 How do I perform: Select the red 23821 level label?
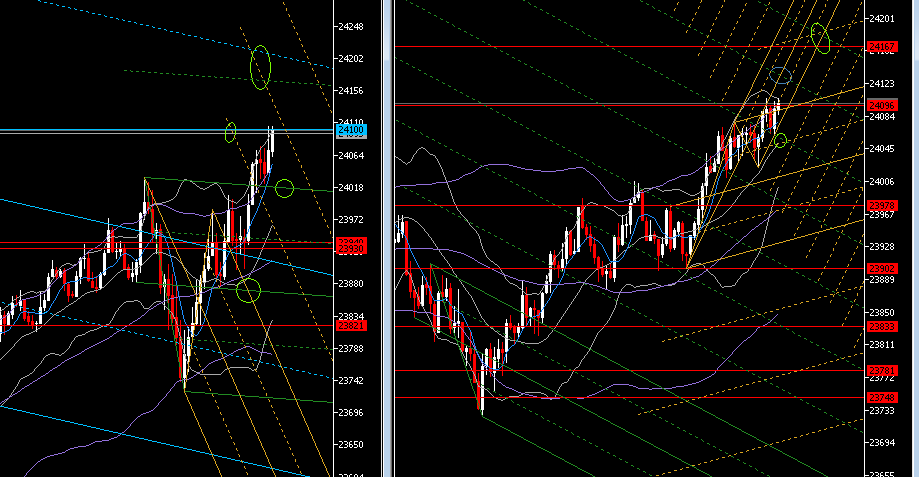[x=351, y=326]
